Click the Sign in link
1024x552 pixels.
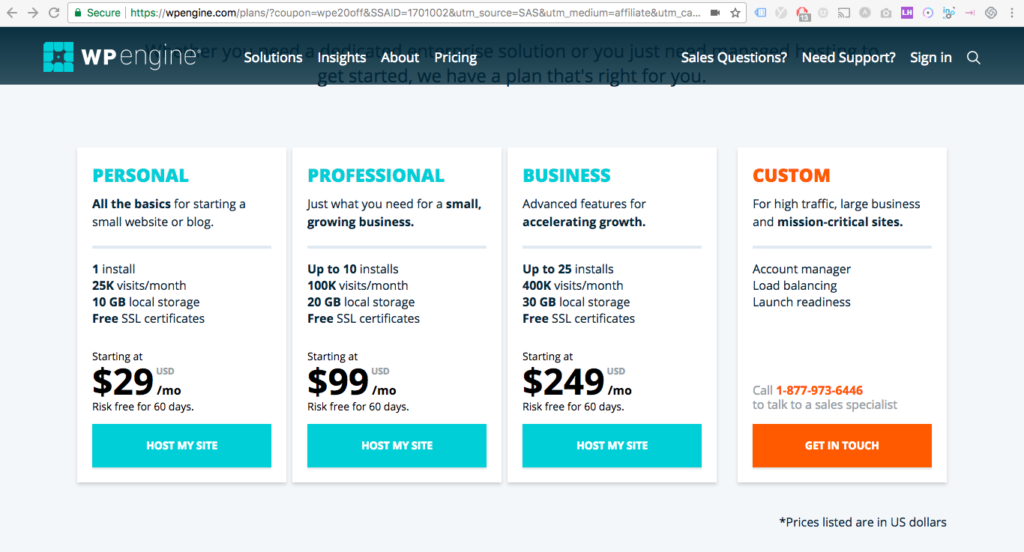click(931, 57)
